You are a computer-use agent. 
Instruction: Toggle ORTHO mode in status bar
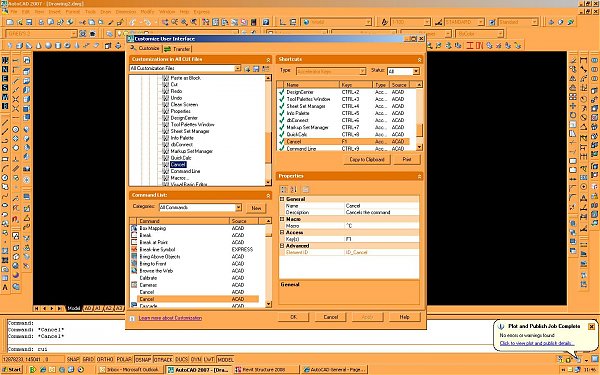coord(105,359)
